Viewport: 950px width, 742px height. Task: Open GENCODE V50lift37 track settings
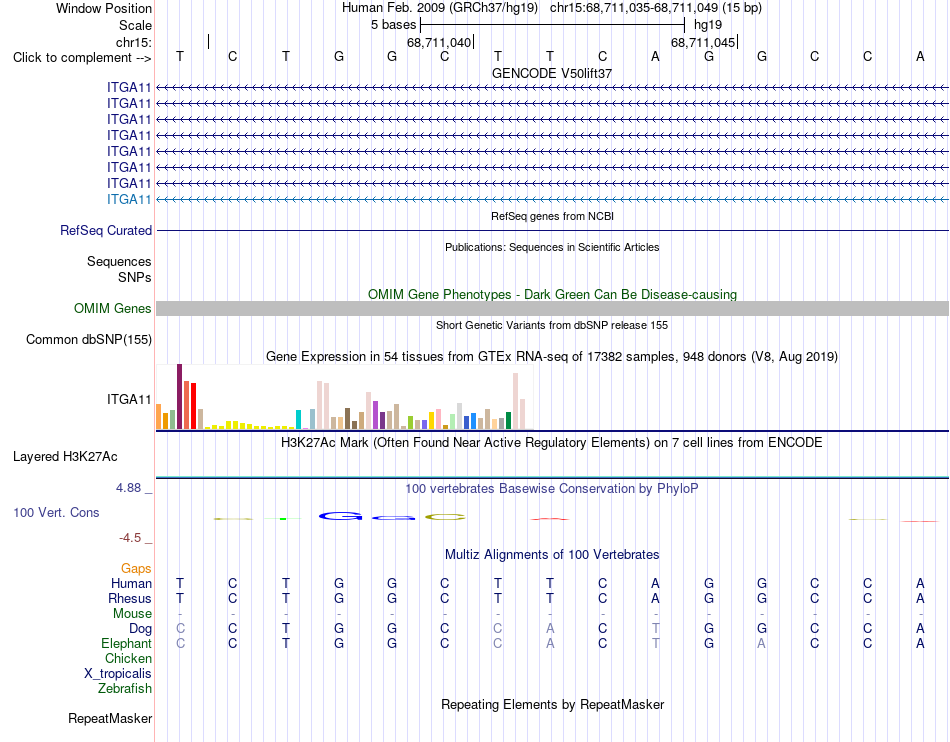pyautogui.click(x=552, y=73)
